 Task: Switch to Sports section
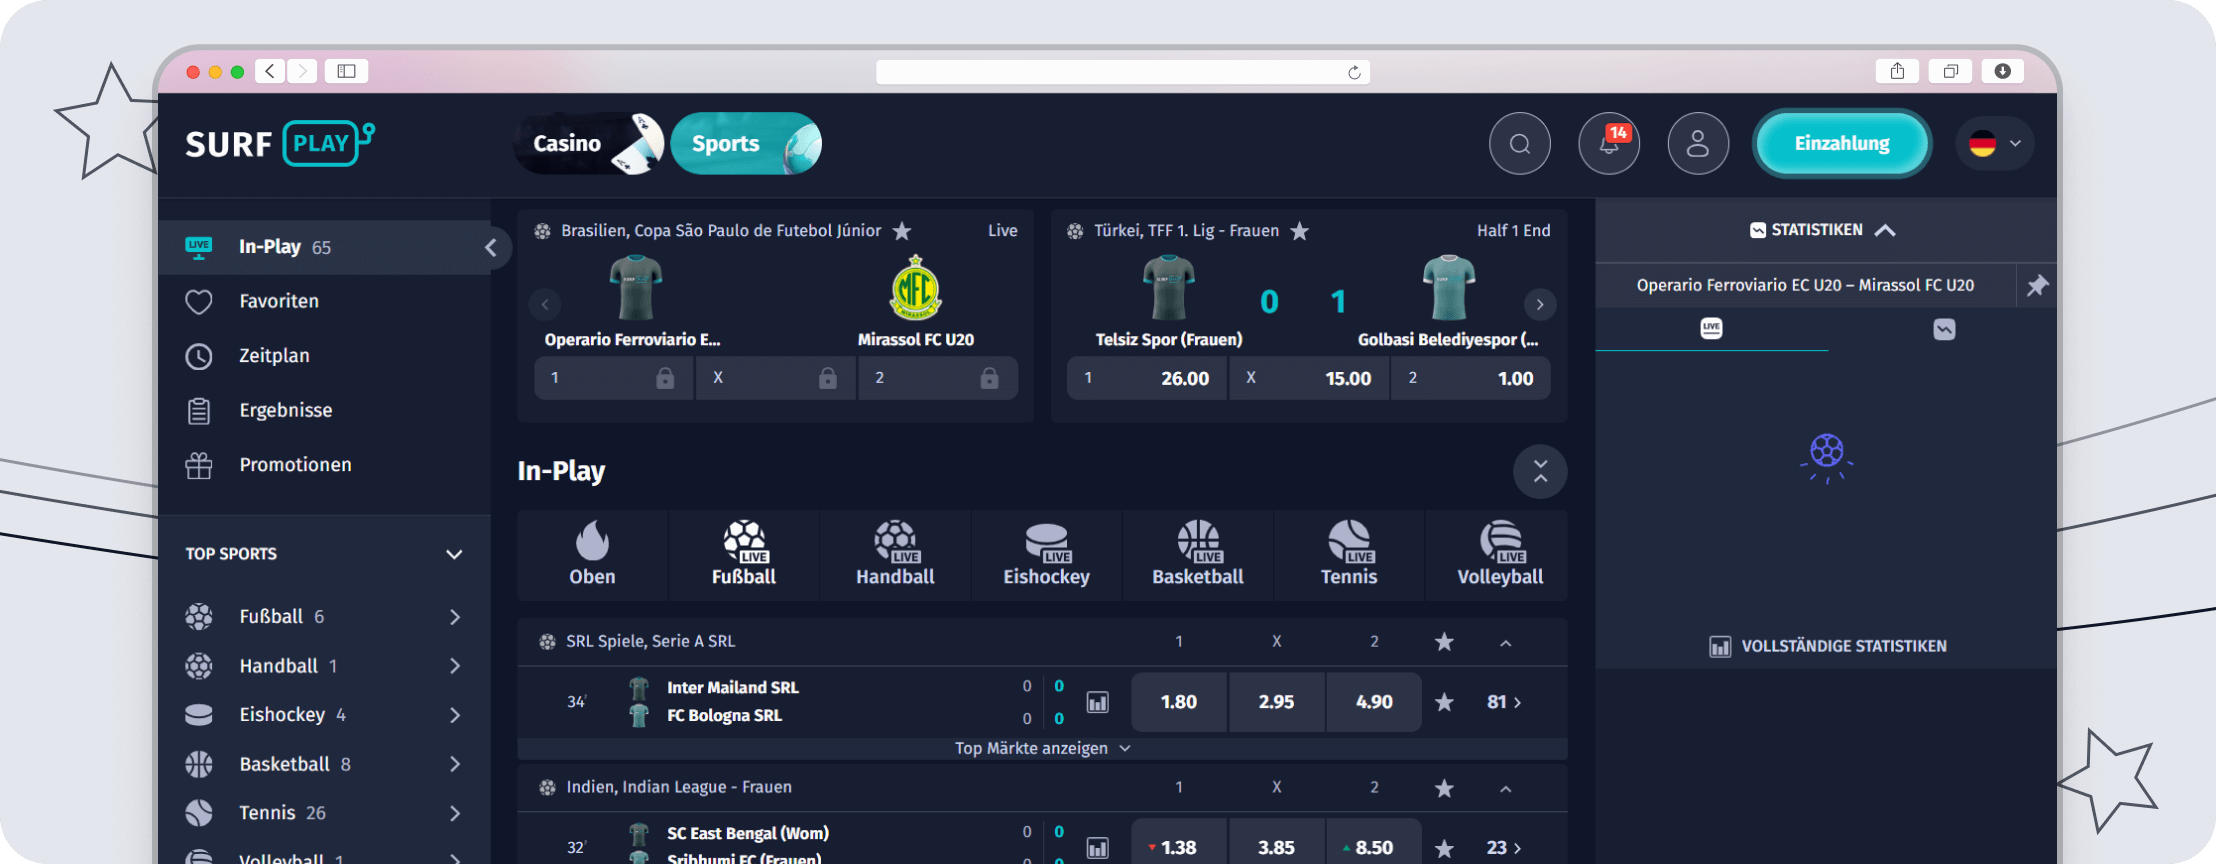pos(747,144)
